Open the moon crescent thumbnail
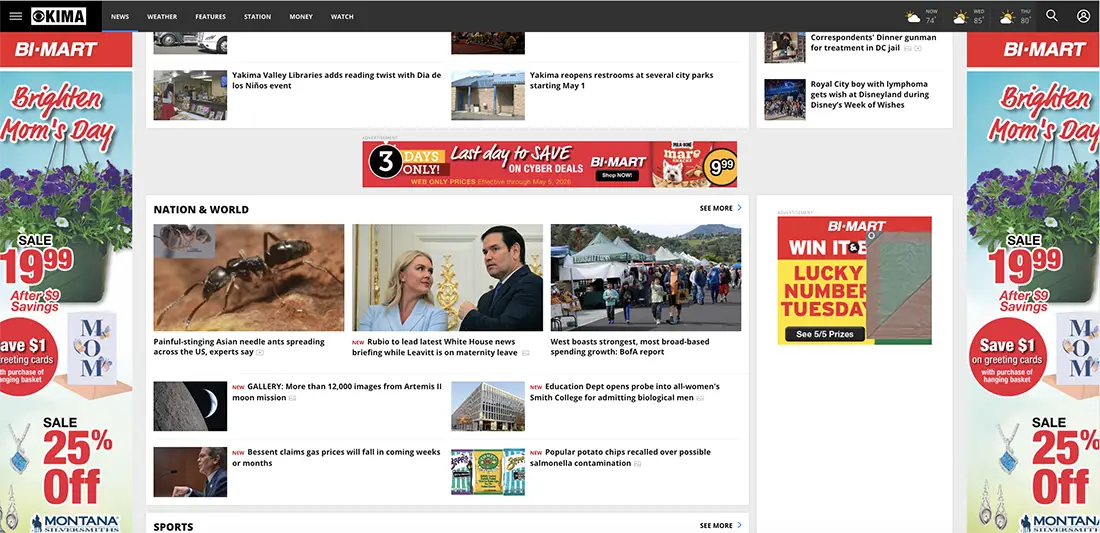Image resolution: width=1100 pixels, height=533 pixels. pos(190,406)
